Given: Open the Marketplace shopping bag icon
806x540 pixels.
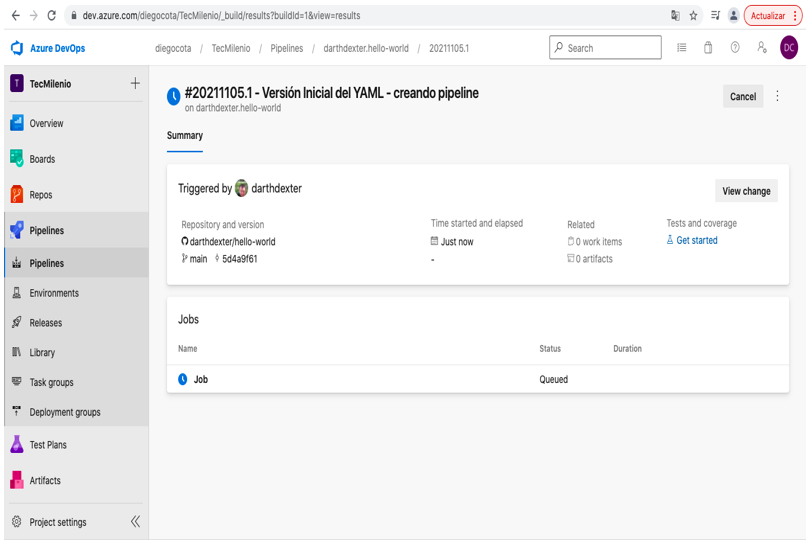Looking at the screenshot, I should point(708,48).
